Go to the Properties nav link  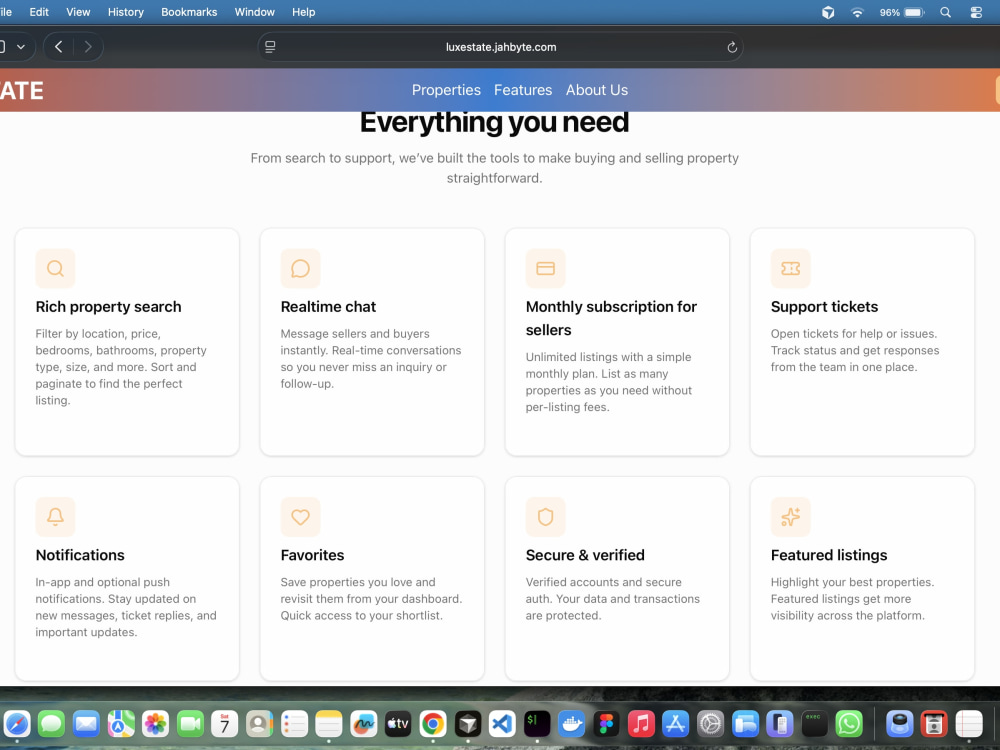click(446, 90)
